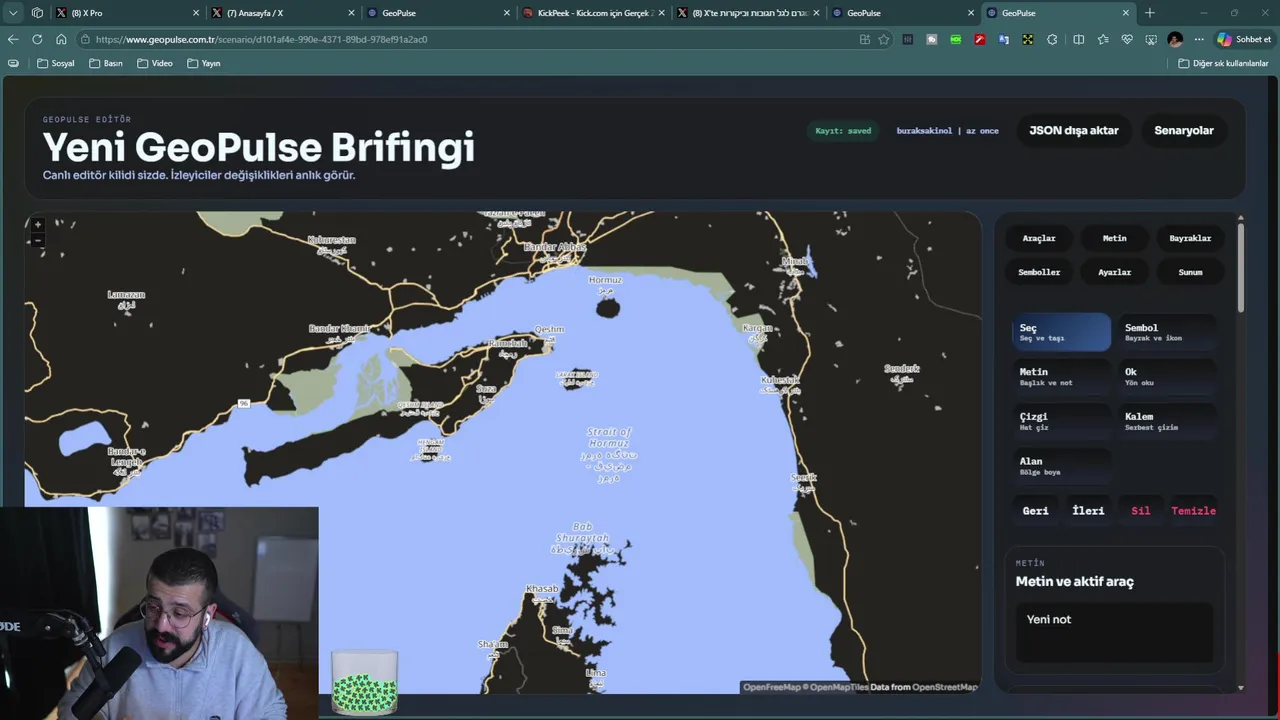Open the Ayarlar panel tab
This screenshot has width=1280, height=720.
coord(1114,272)
